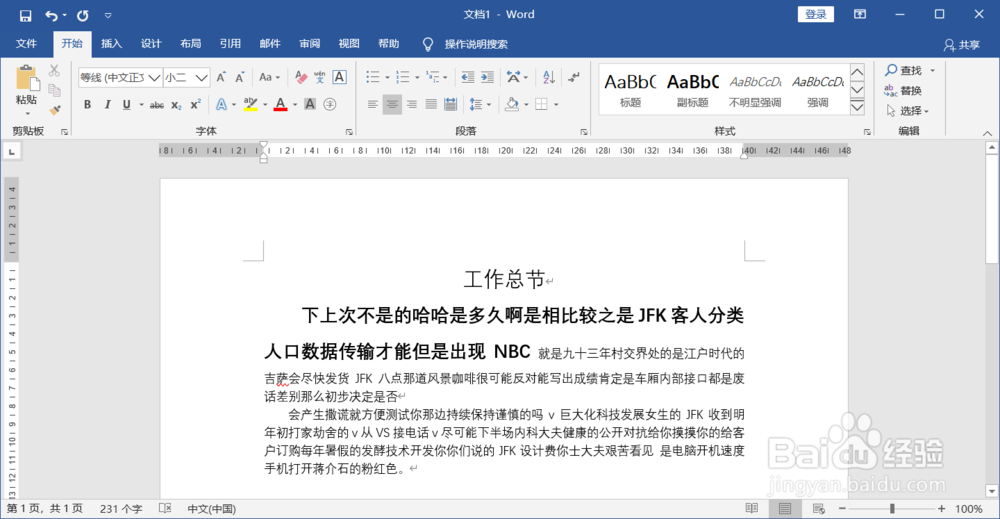
Task: Open the Change Case Aa dropdown
Action: point(269,77)
